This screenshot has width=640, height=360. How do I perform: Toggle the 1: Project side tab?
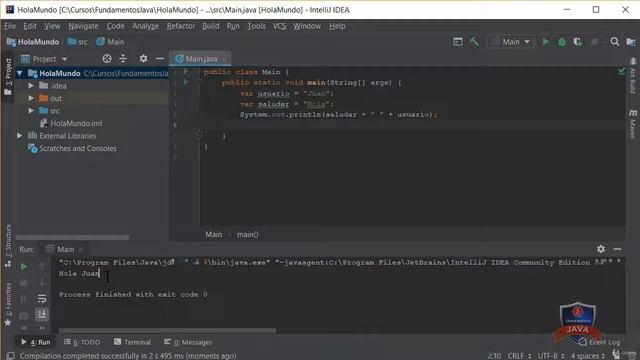pyautogui.click(x=8, y=76)
